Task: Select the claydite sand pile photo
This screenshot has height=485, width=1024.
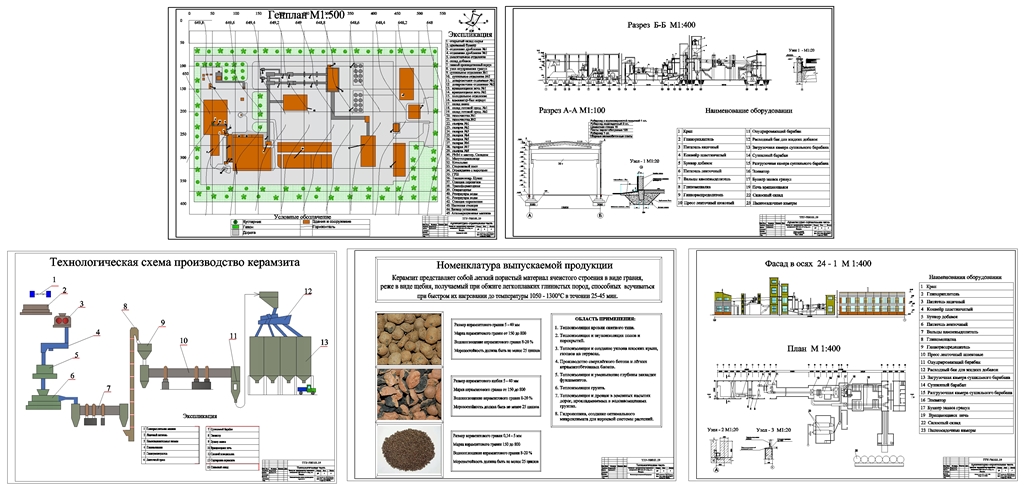Action: tap(409, 448)
